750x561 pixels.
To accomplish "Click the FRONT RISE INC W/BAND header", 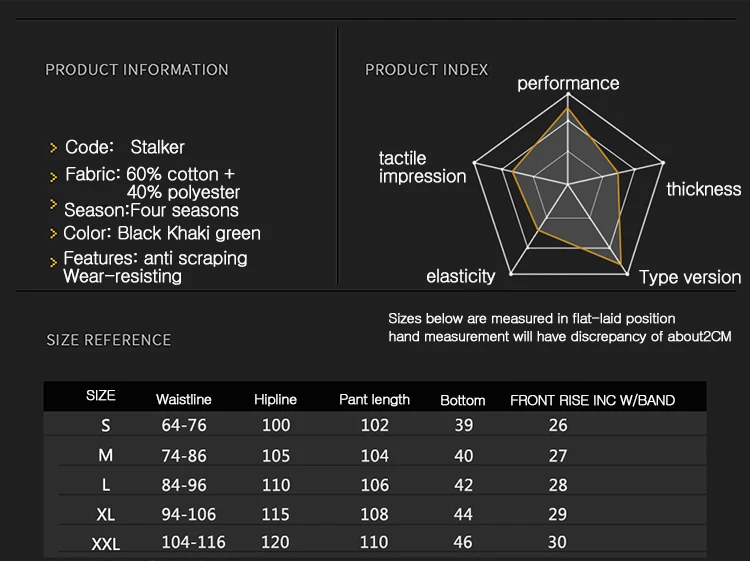I will [592, 400].
